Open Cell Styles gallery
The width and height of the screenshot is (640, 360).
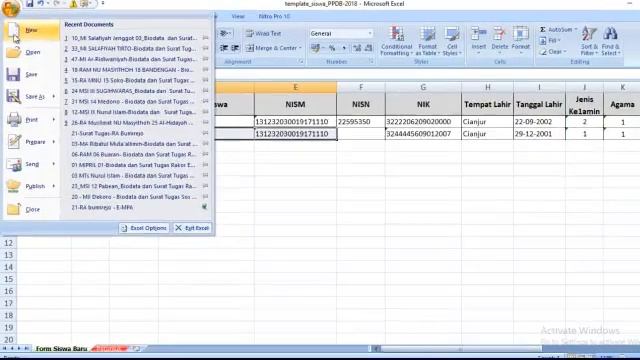[452, 41]
